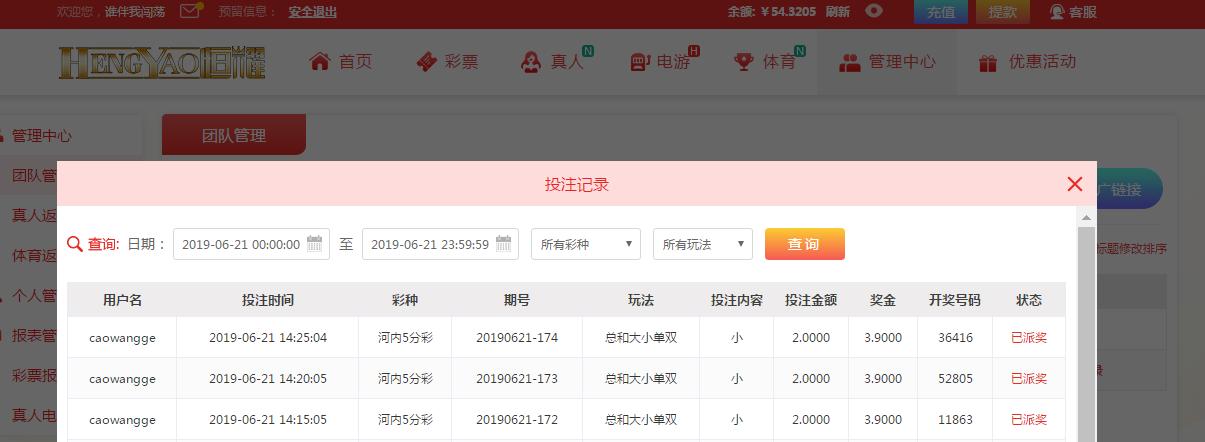Click the people icon beside 管理中心
This screenshot has height=442, width=1205.
pos(850,62)
